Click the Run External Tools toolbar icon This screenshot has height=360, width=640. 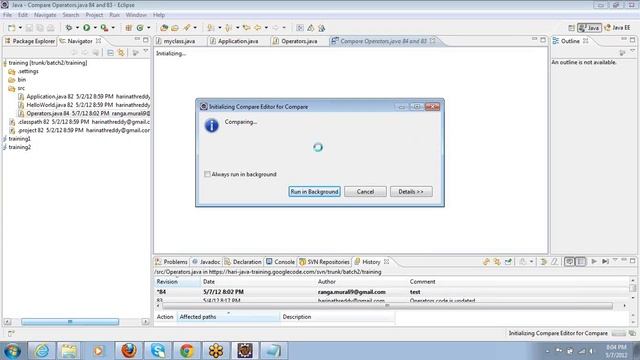[104, 28]
